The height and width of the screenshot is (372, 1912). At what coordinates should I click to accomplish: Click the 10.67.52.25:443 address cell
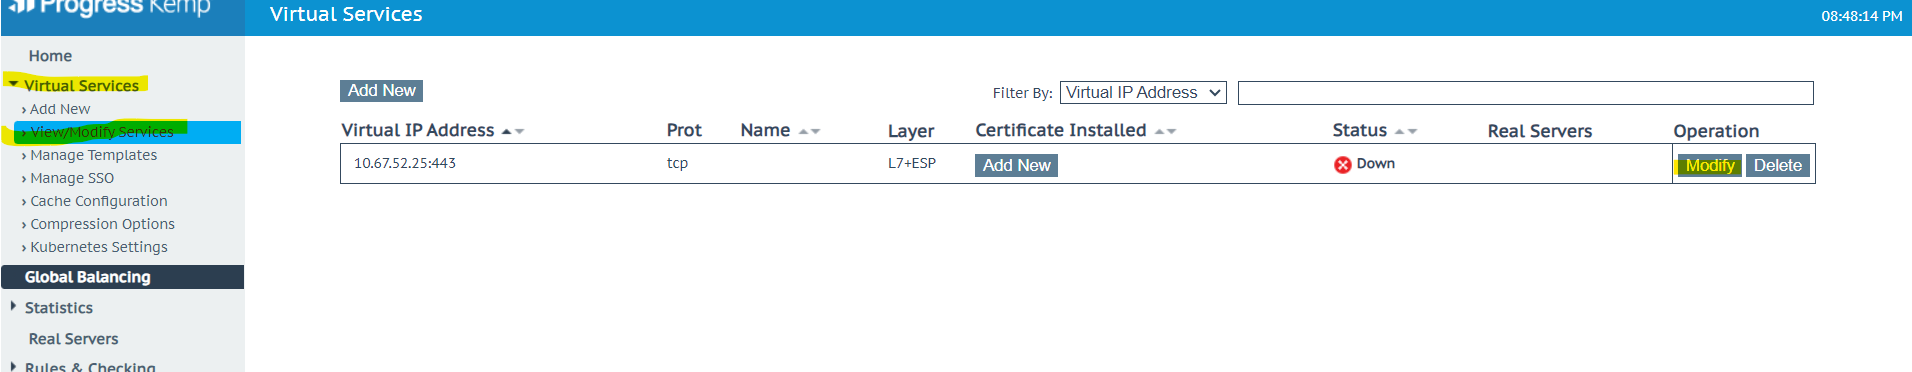(x=405, y=163)
